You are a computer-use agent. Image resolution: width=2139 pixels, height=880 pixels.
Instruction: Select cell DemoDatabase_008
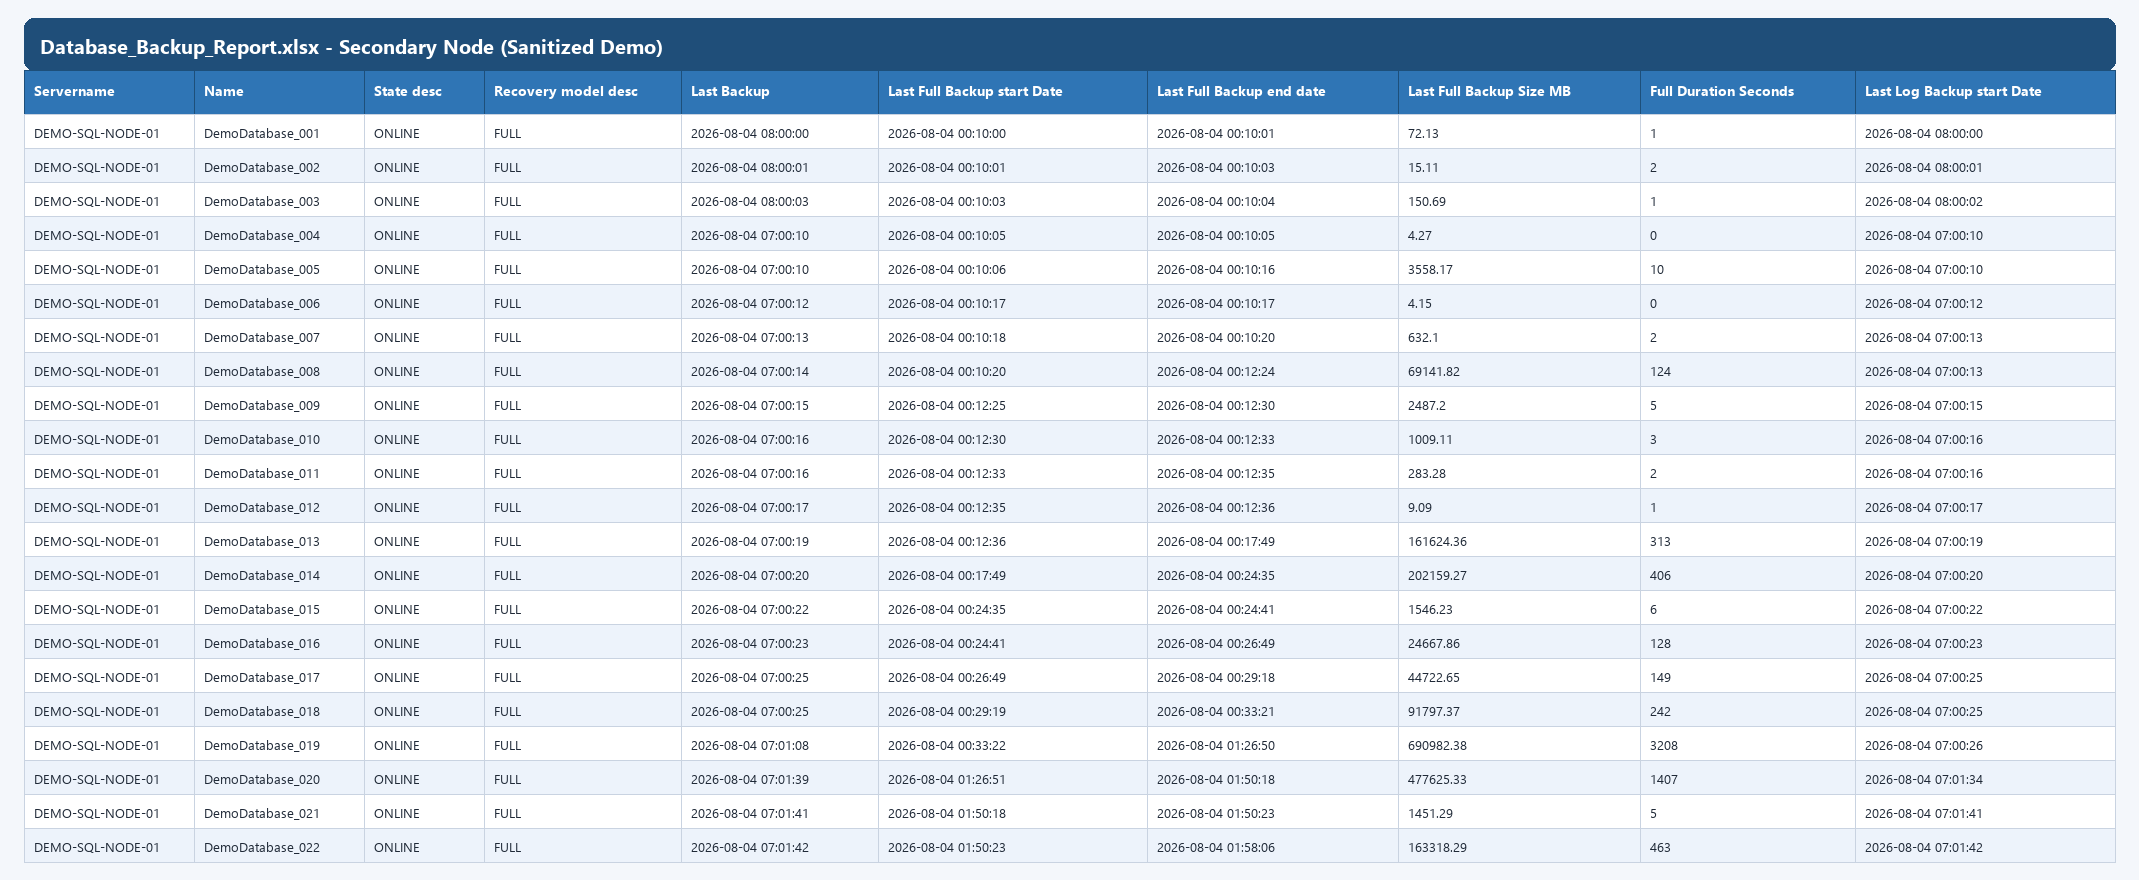(x=279, y=371)
